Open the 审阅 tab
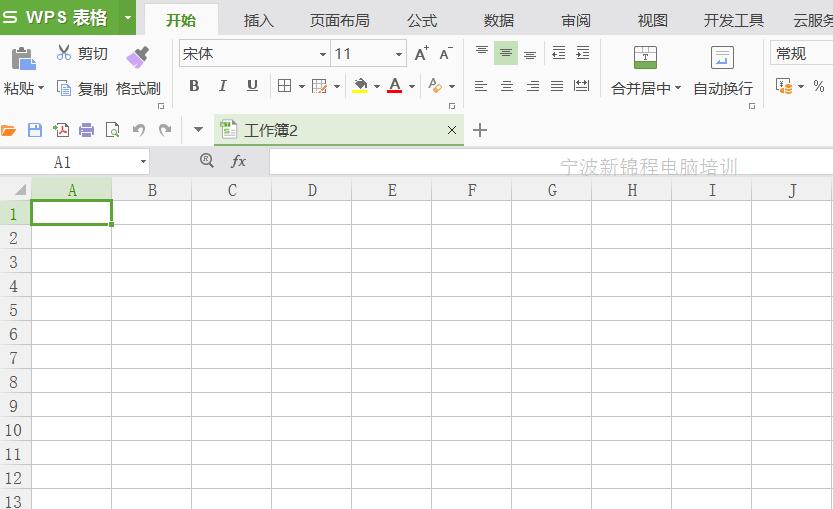 576,20
